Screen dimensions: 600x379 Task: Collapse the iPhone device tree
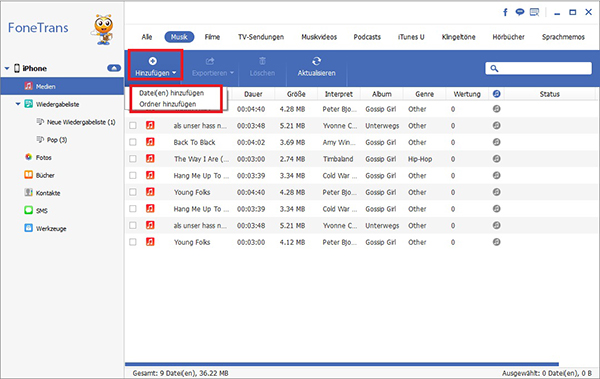[x=7, y=69]
